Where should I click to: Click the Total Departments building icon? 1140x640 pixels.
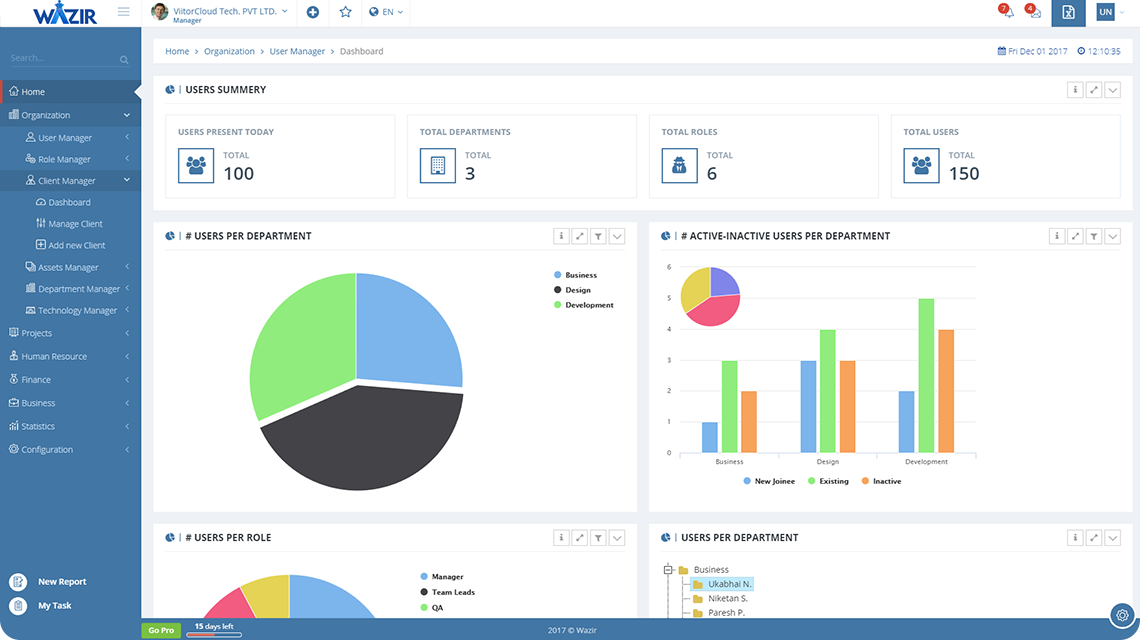(x=438, y=166)
